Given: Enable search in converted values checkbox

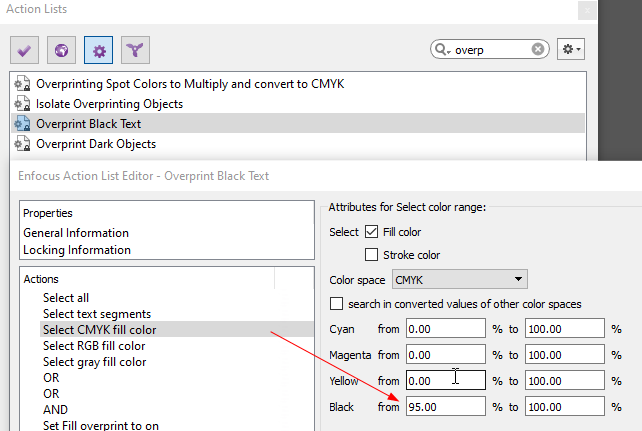Looking at the screenshot, I should [x=336, y=304].
